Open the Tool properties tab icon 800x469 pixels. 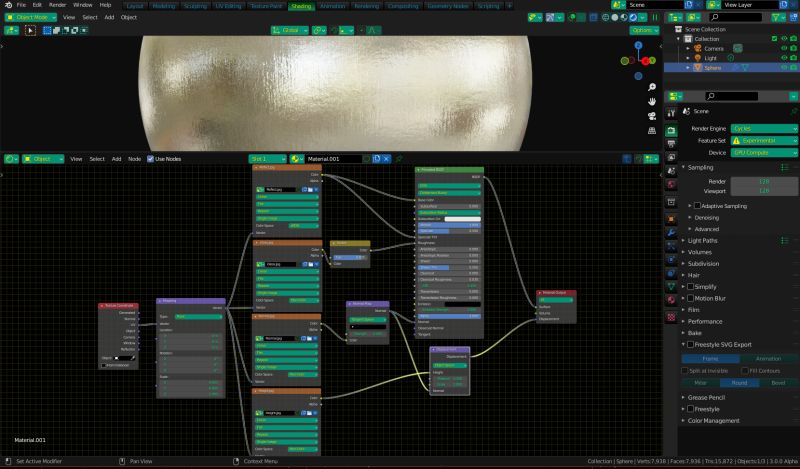(671, 113)
